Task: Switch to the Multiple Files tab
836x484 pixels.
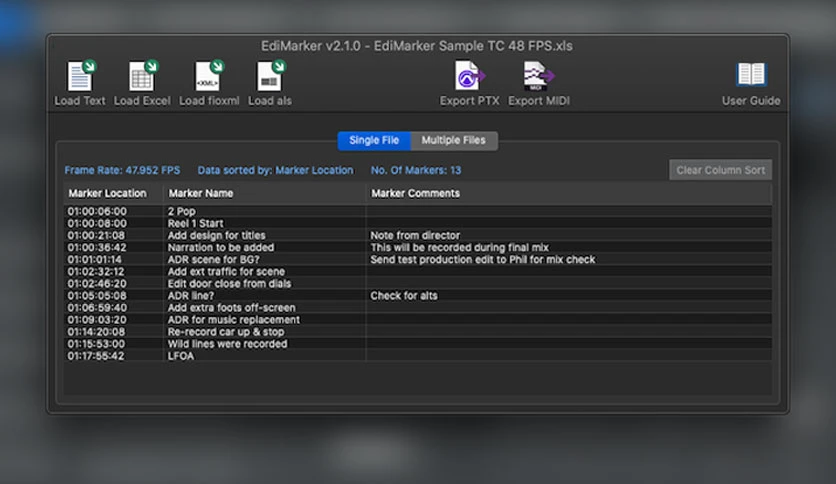Action: [454, 141]
